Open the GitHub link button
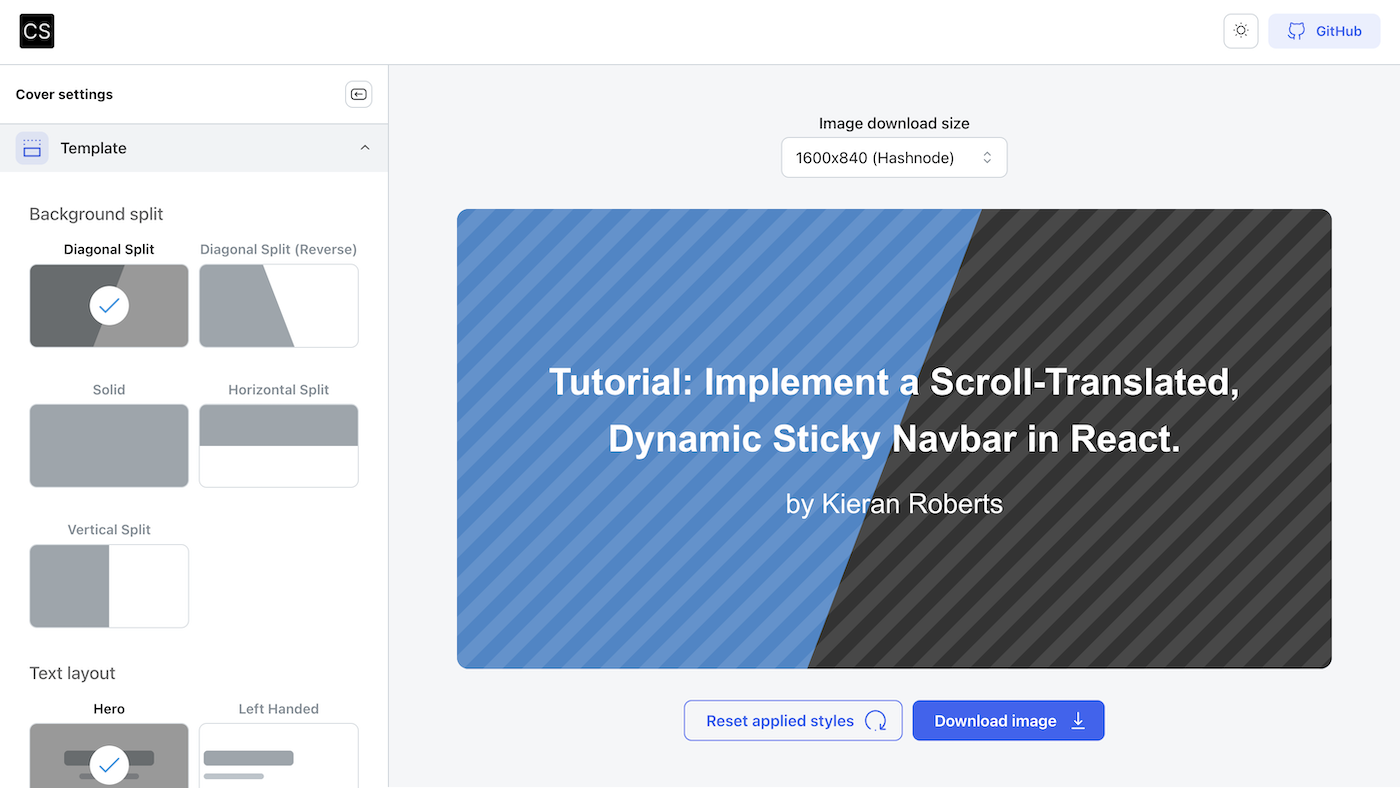The image size is (1400, 788). point(1324,31)
